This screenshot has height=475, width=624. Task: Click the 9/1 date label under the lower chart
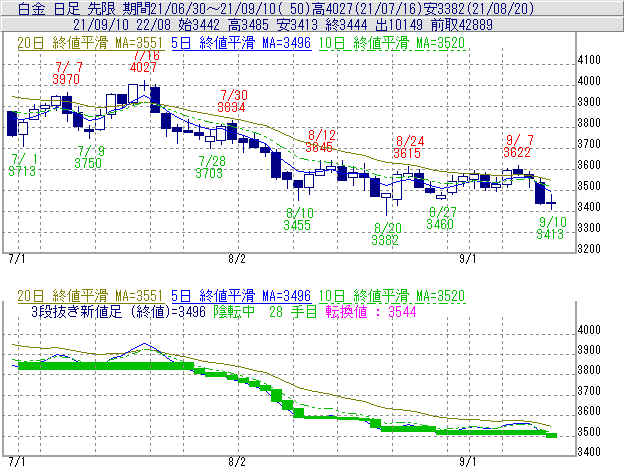pos(468,462)
